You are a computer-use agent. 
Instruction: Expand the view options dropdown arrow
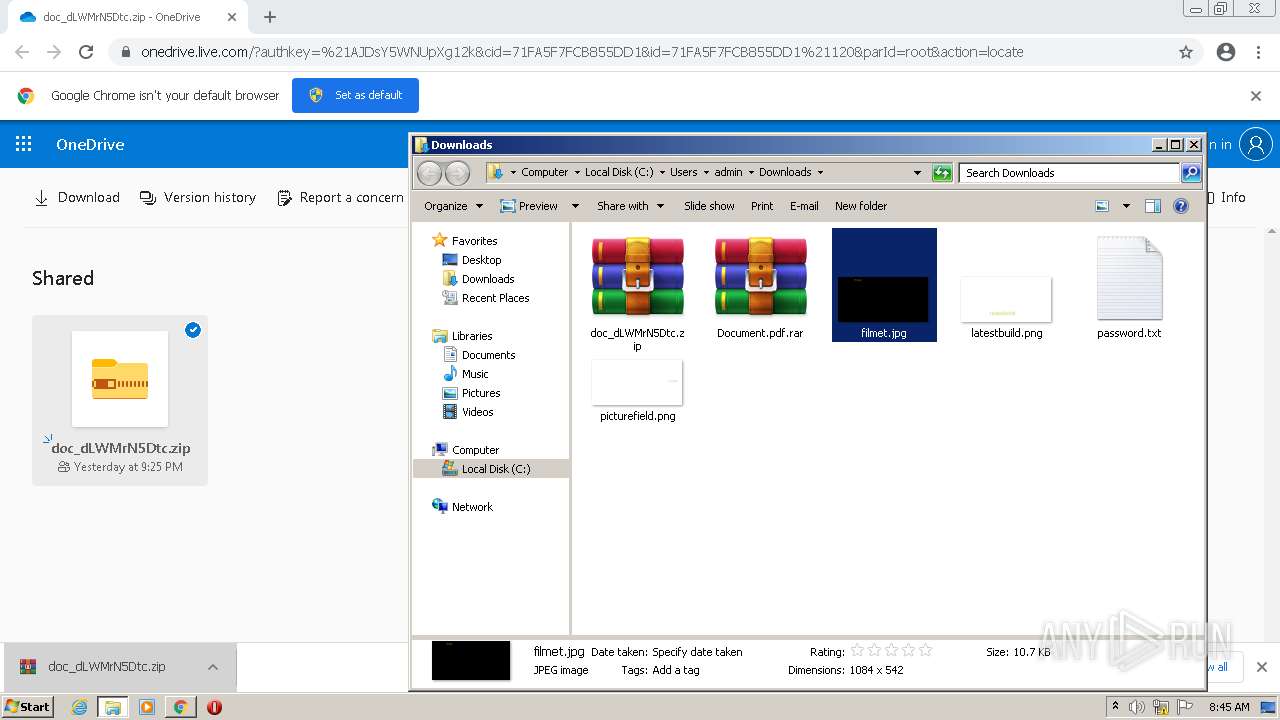(x=1126, y=206)
